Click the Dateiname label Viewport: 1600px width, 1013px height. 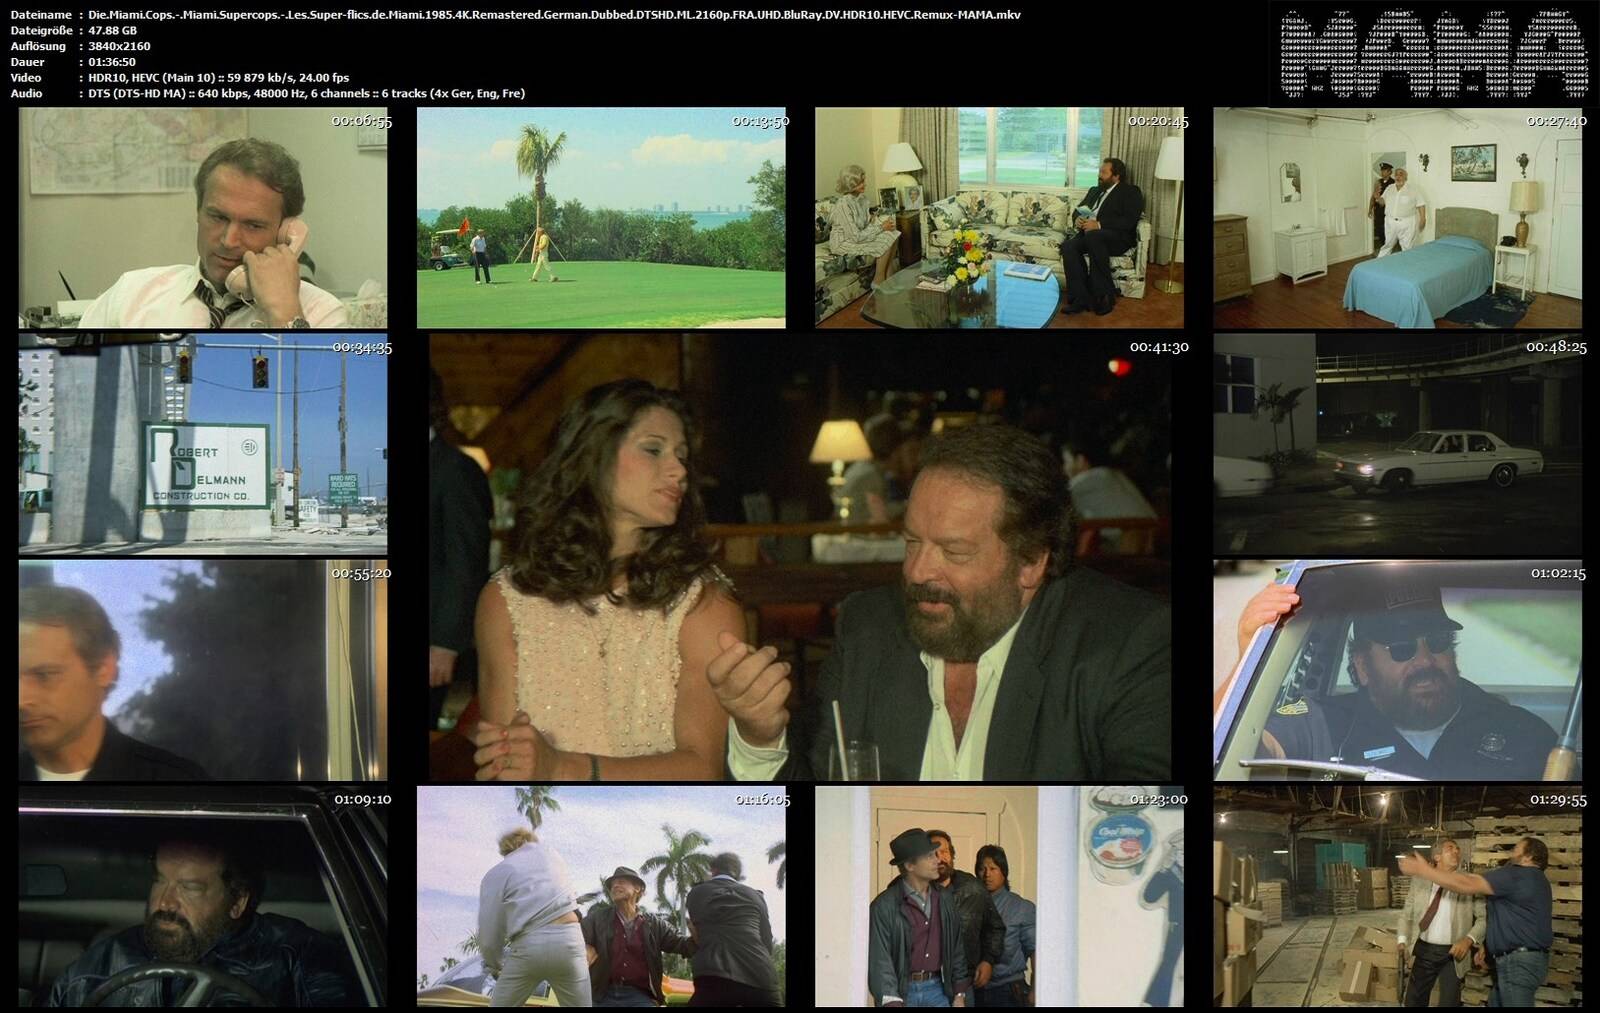[41, 15]
